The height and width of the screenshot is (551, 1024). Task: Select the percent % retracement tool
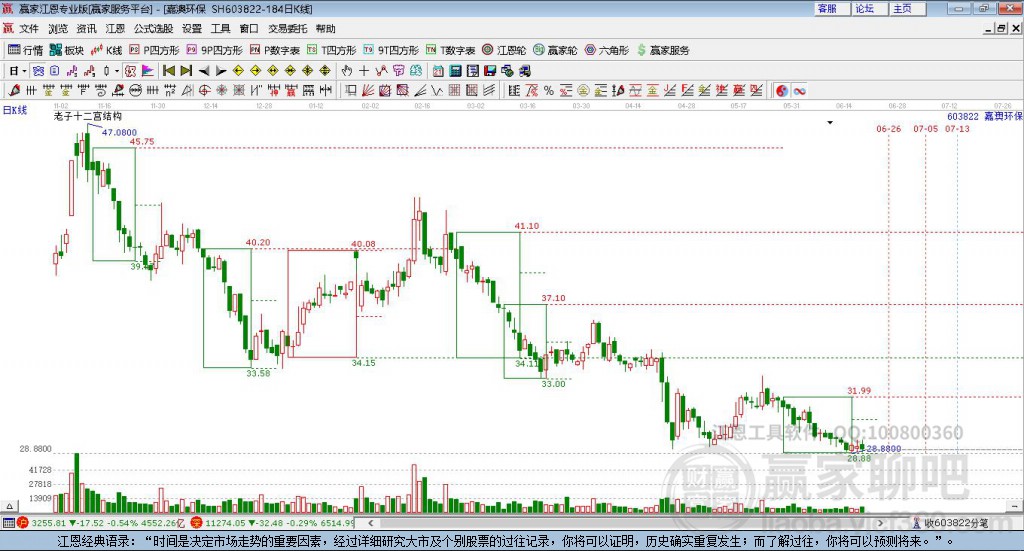click(x=548, y=90)
